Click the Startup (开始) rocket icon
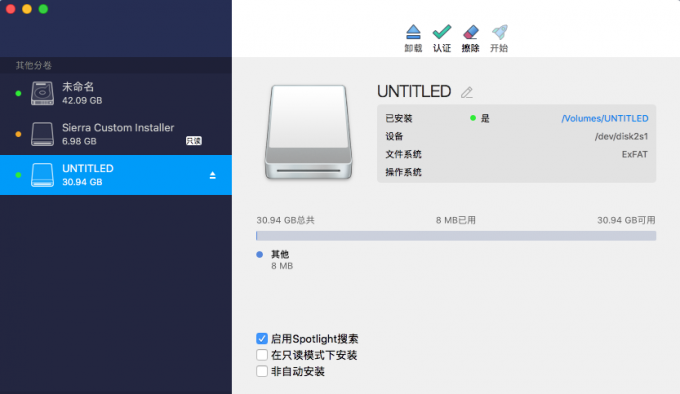Image resolution: width=680 pixels, height=394 pixels. point(499,32)
